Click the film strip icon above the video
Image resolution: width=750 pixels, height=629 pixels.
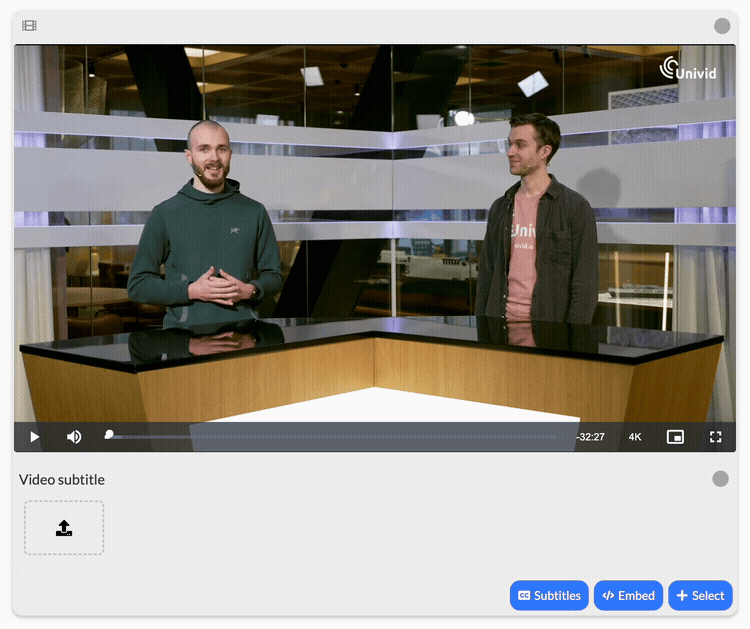click(29, 26)
